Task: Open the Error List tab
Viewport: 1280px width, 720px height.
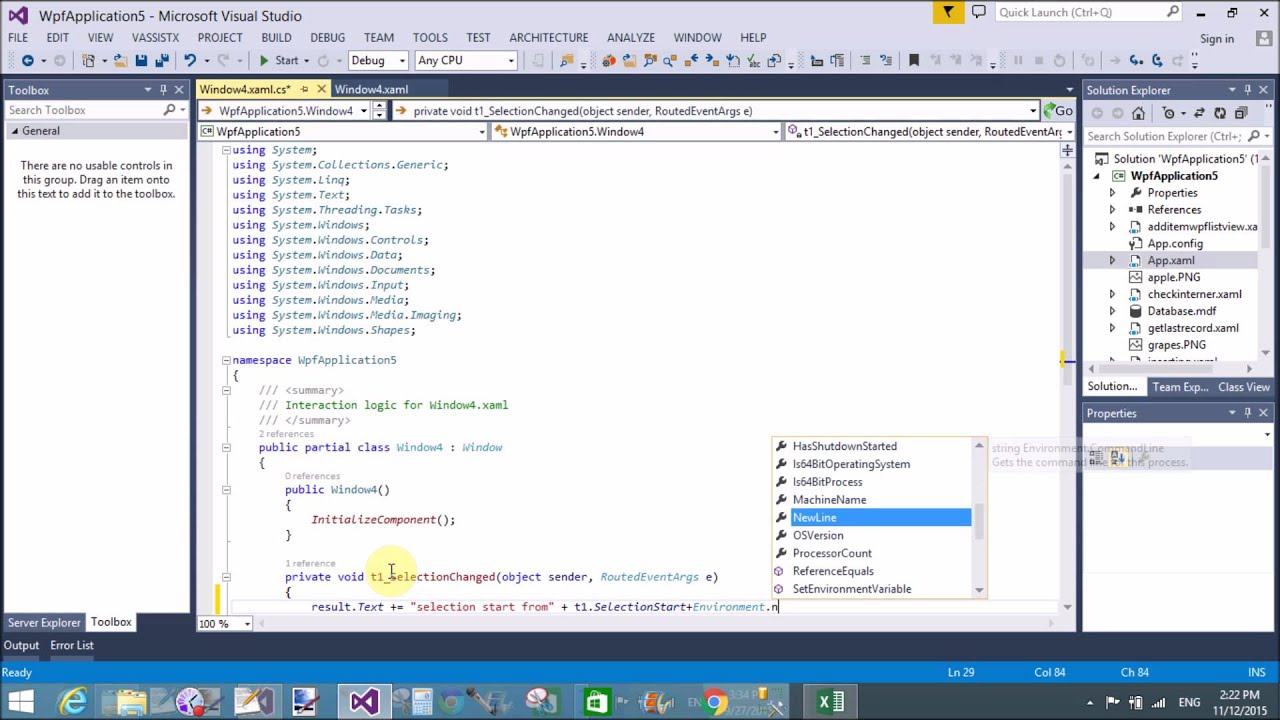Action: pyautogui.click(x=72, y=645)
